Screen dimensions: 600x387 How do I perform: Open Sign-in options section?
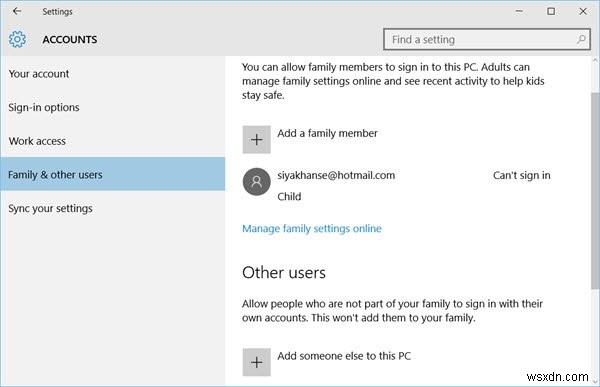pos(112,107)
